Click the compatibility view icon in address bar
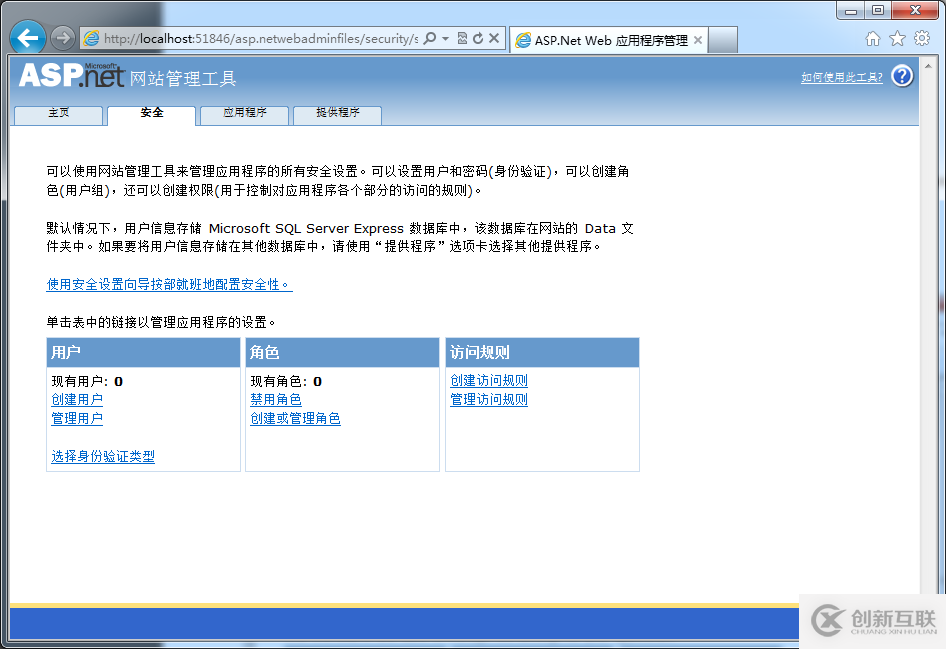 462,38
